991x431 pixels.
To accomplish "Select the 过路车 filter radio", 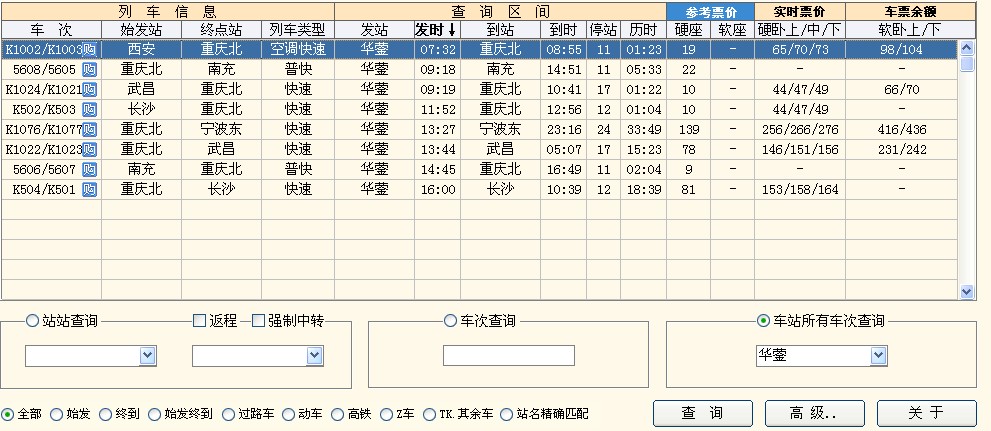I will point(228,415).
